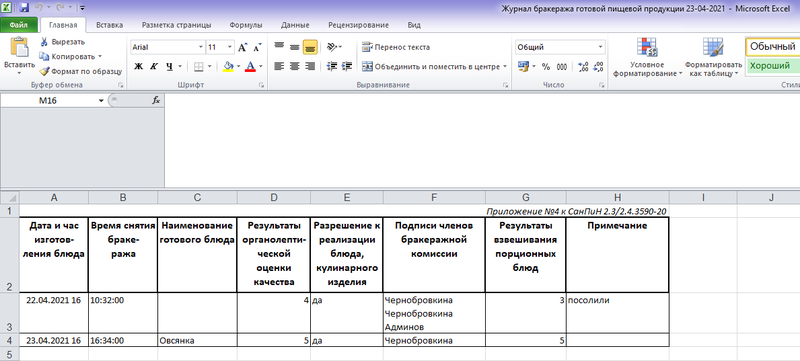Open Условное форматирование menu
This screenshot has height=361, width=800.
pyautogui.click(x=647, y=58)
